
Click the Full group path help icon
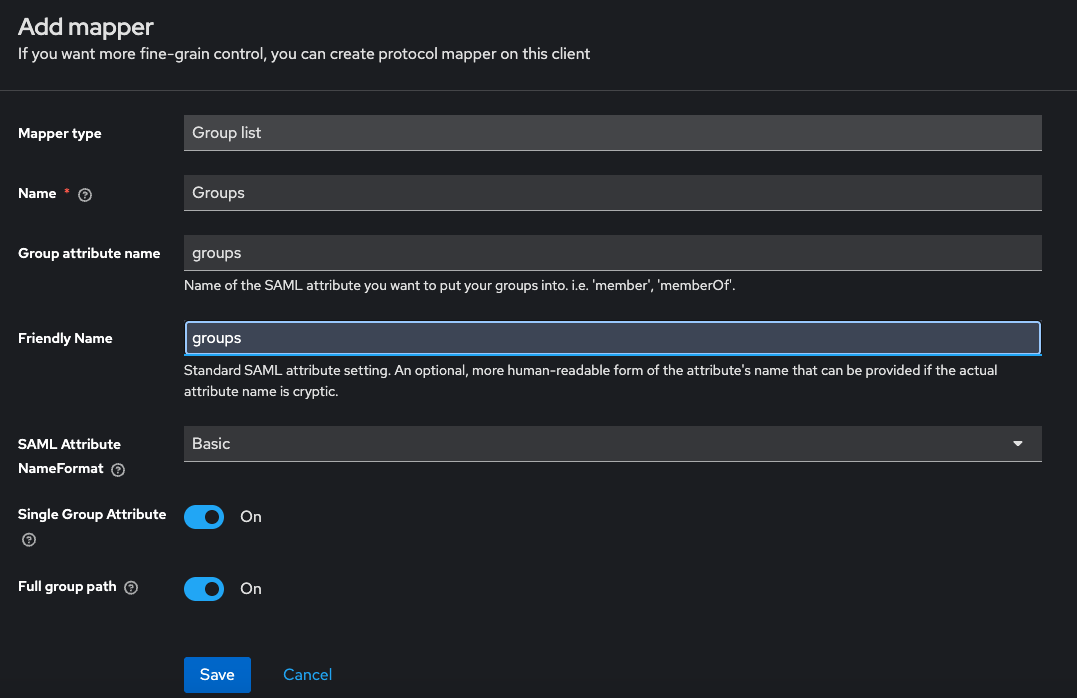pos(131,588)
